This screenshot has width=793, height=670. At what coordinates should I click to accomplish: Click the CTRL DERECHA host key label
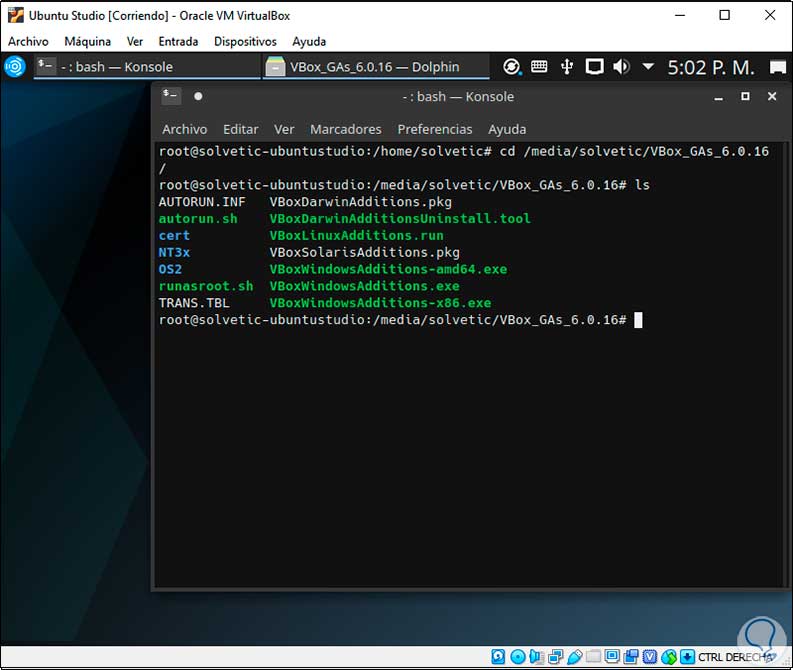click(x=736, y=657)
